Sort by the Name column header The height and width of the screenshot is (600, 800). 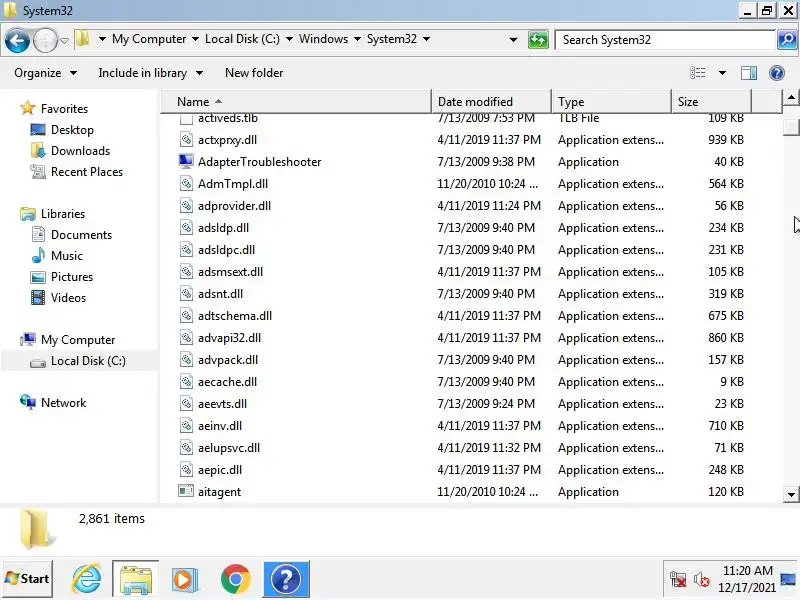(296, 102)
